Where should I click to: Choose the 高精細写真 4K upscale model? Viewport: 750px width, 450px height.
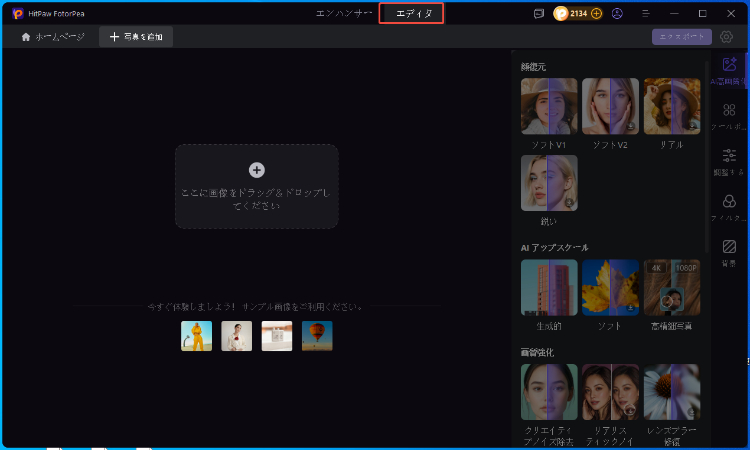[672, 287]
